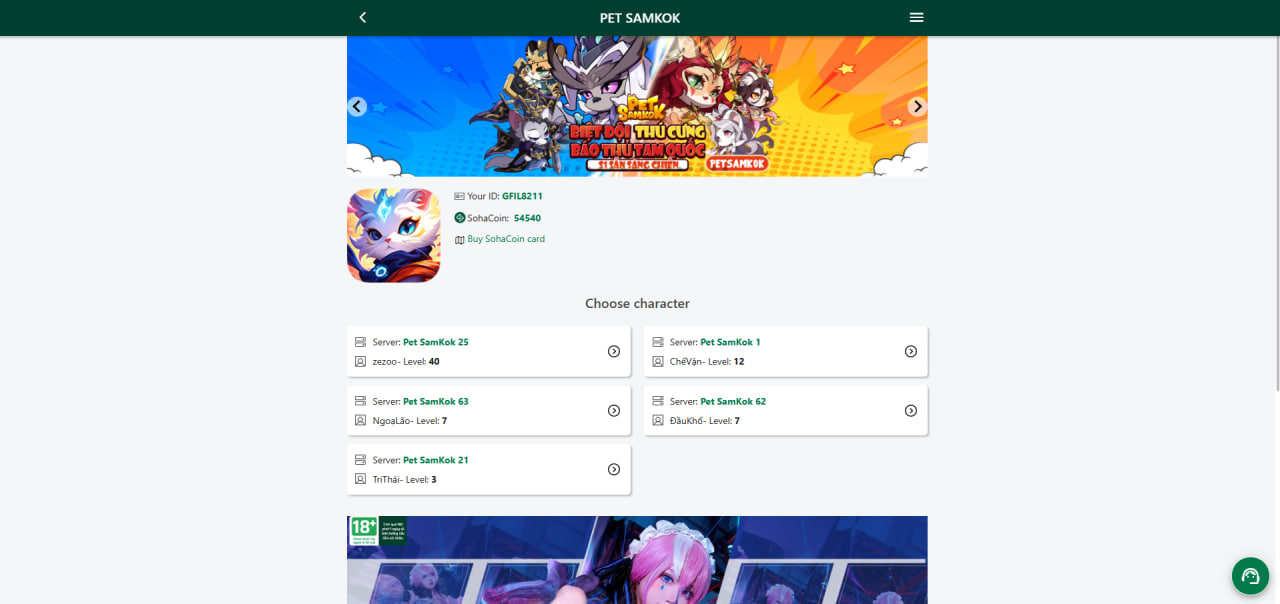Screen dimensions: 1280x604
Task: Choose character ĐấuKhổ Level 7
Action: coord(786,411)
